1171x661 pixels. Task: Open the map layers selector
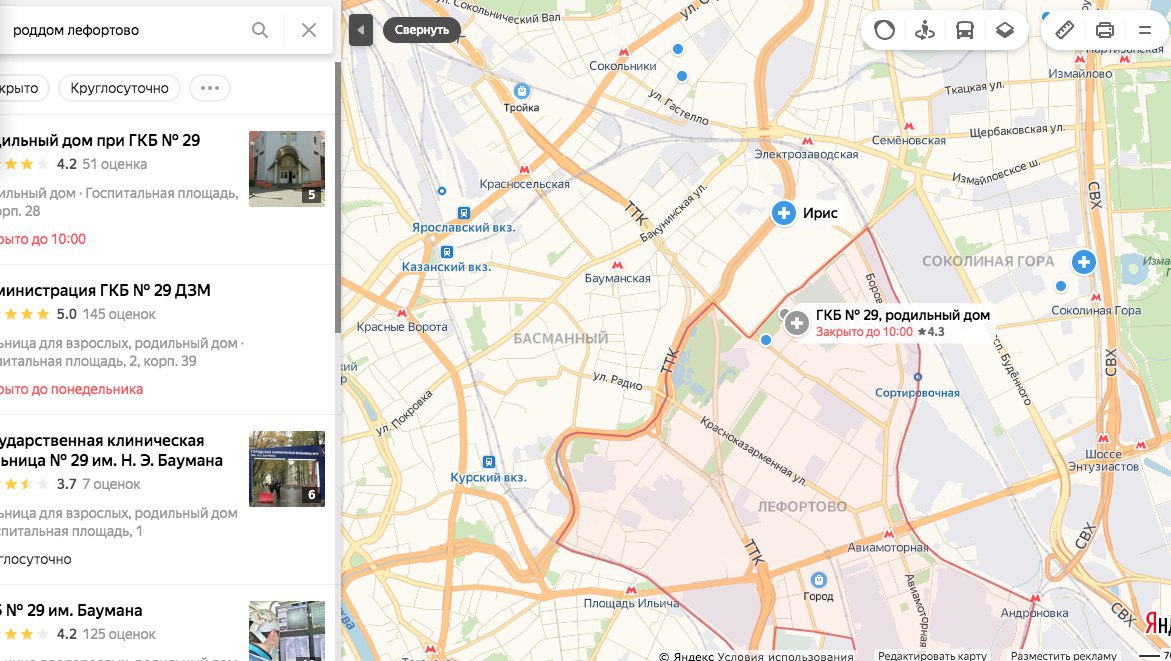[1005, 30]
